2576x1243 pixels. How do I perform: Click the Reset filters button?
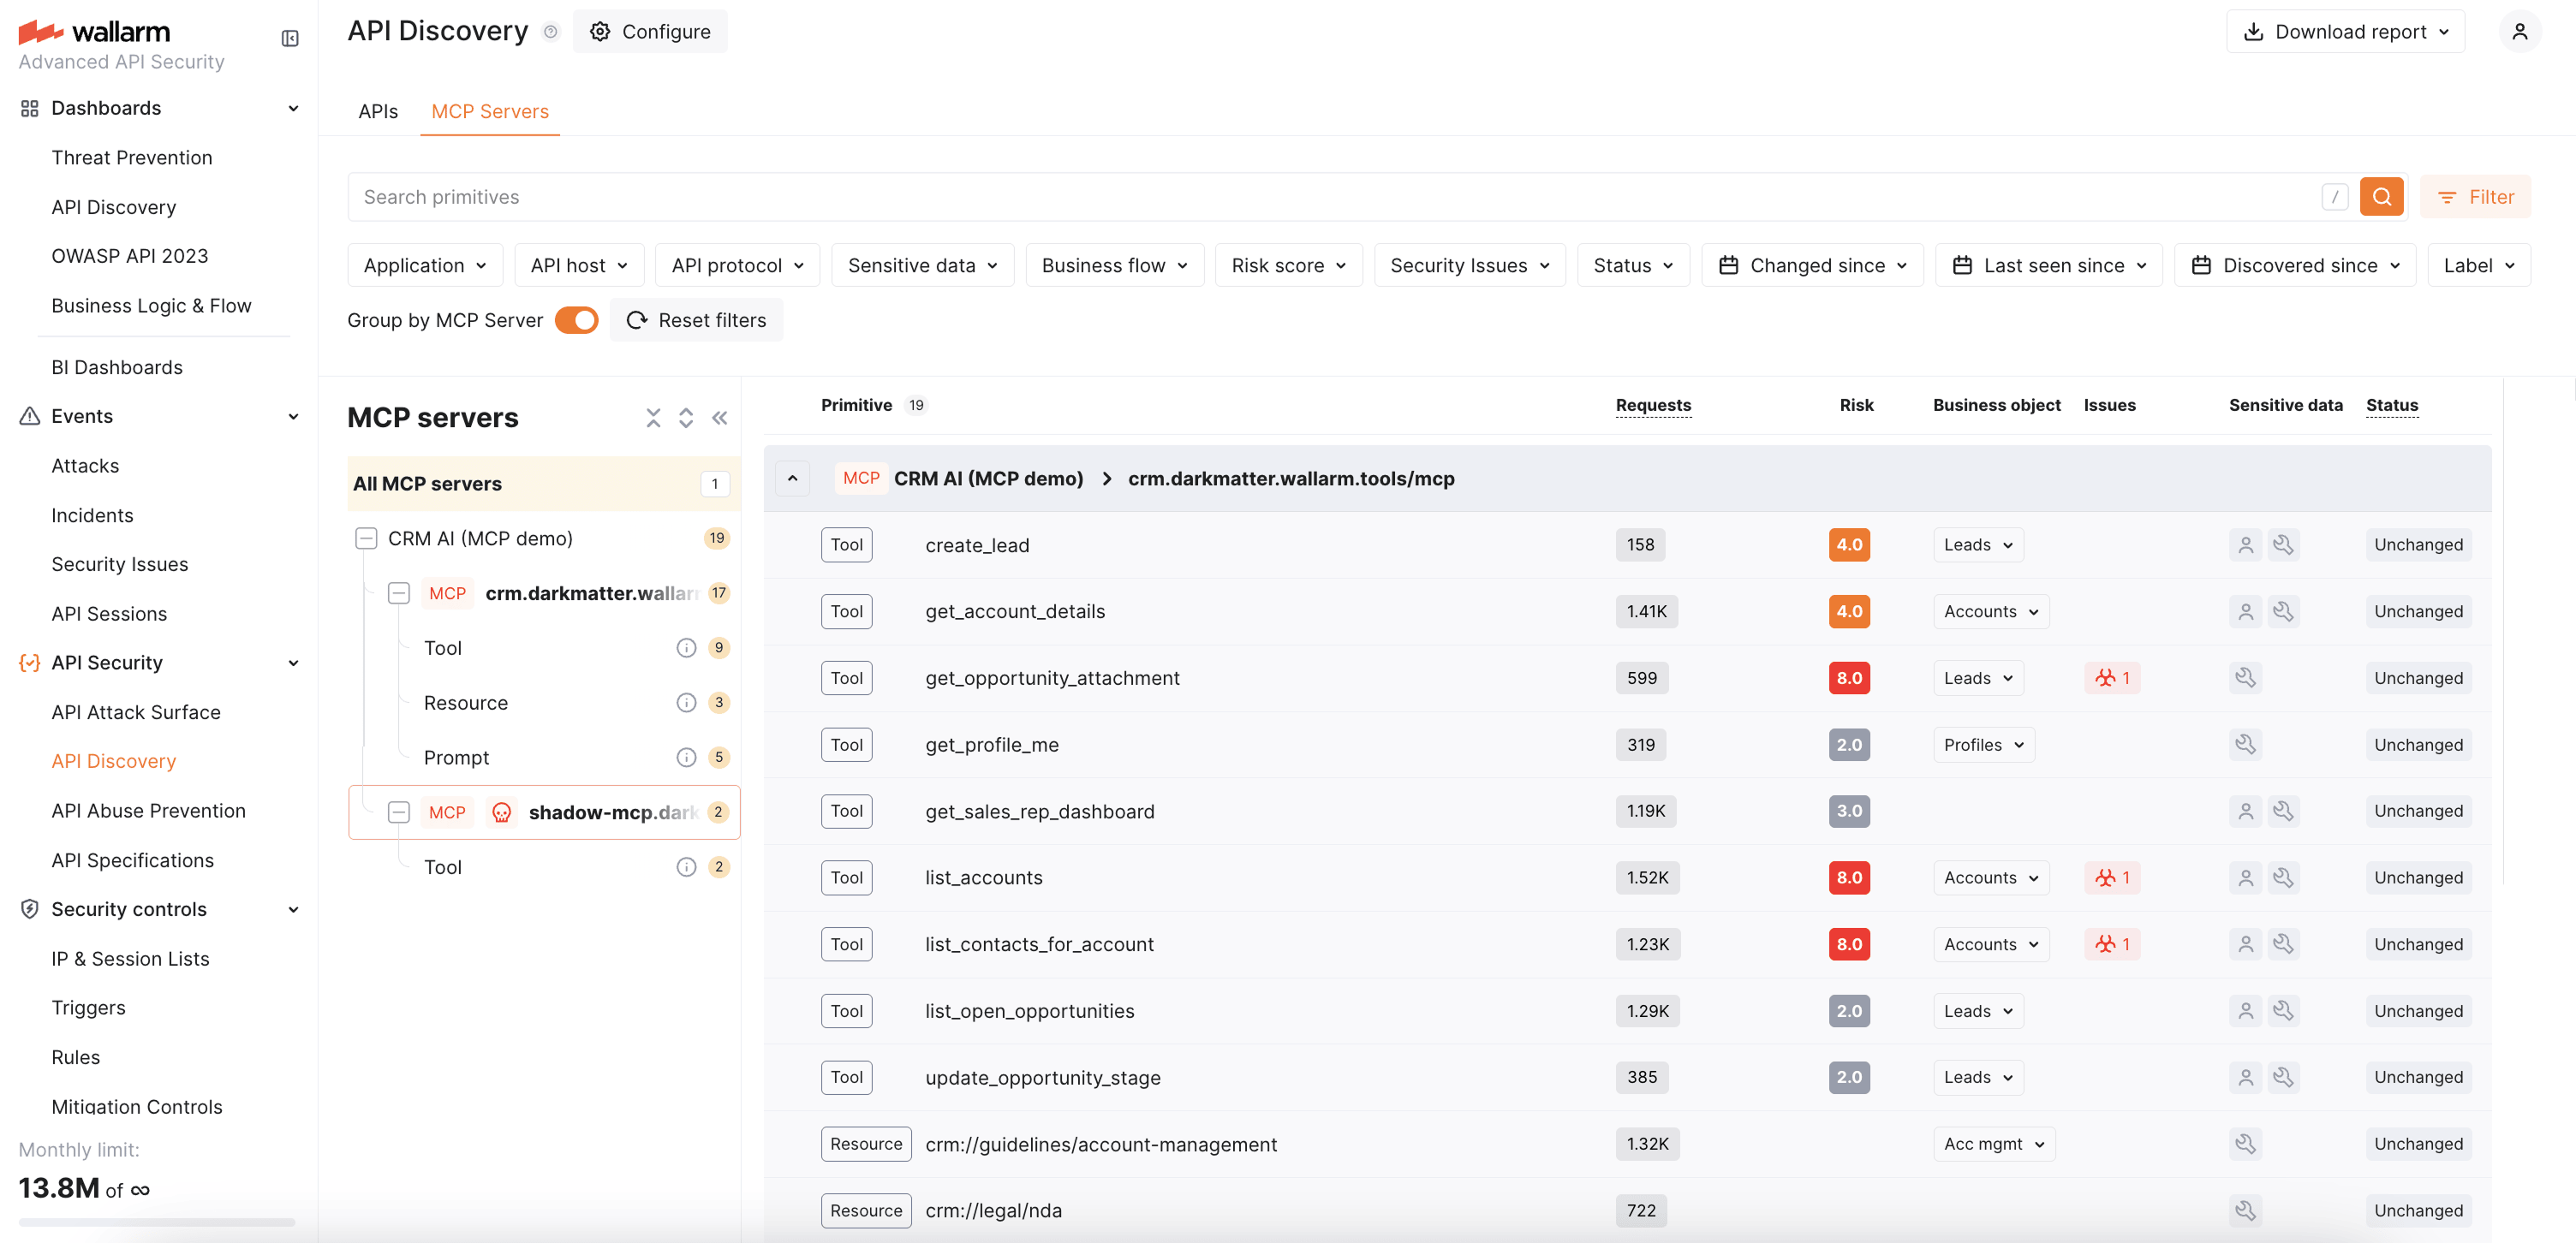pyautogui.click(x=697, y=320)
